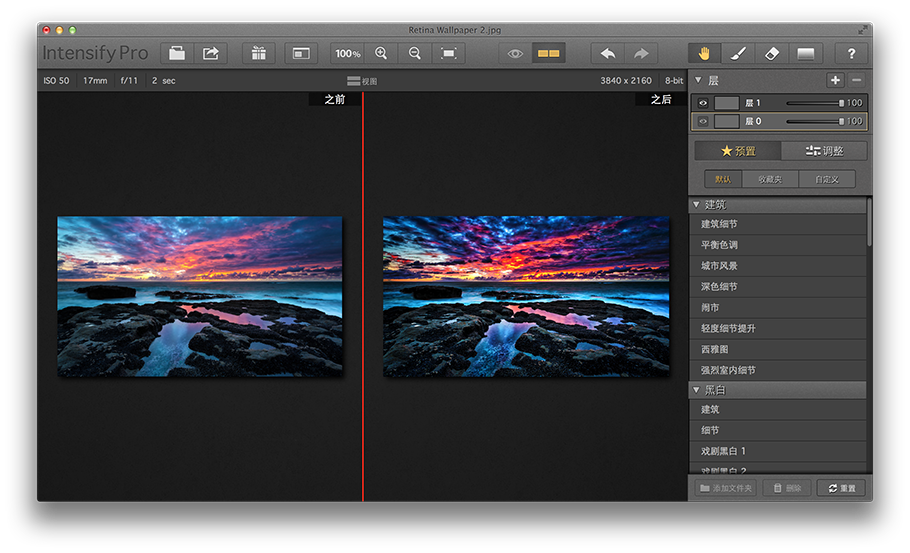Apply the black-and-white 细节 preset
Image resolution: width=910 pixels, height=553 pixels.
pyautogui.click(x=778, y=430)
